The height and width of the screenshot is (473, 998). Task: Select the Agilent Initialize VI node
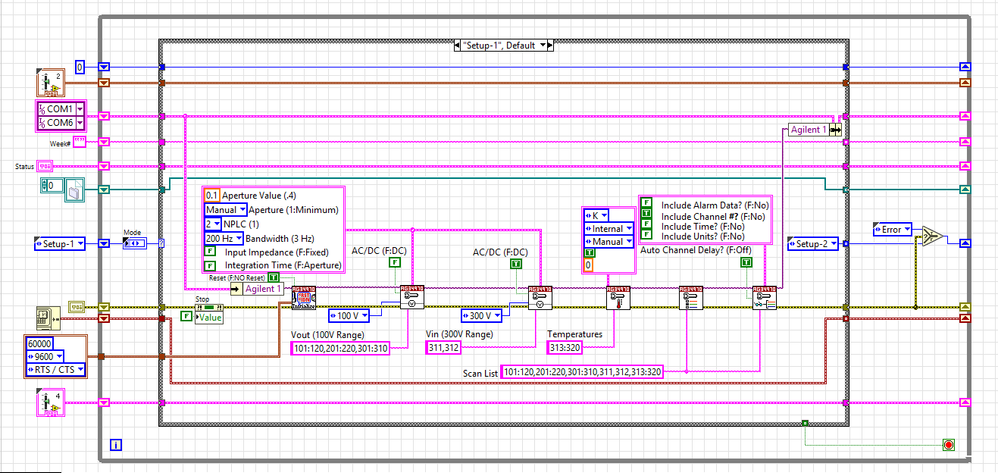(x=303, y=297)
